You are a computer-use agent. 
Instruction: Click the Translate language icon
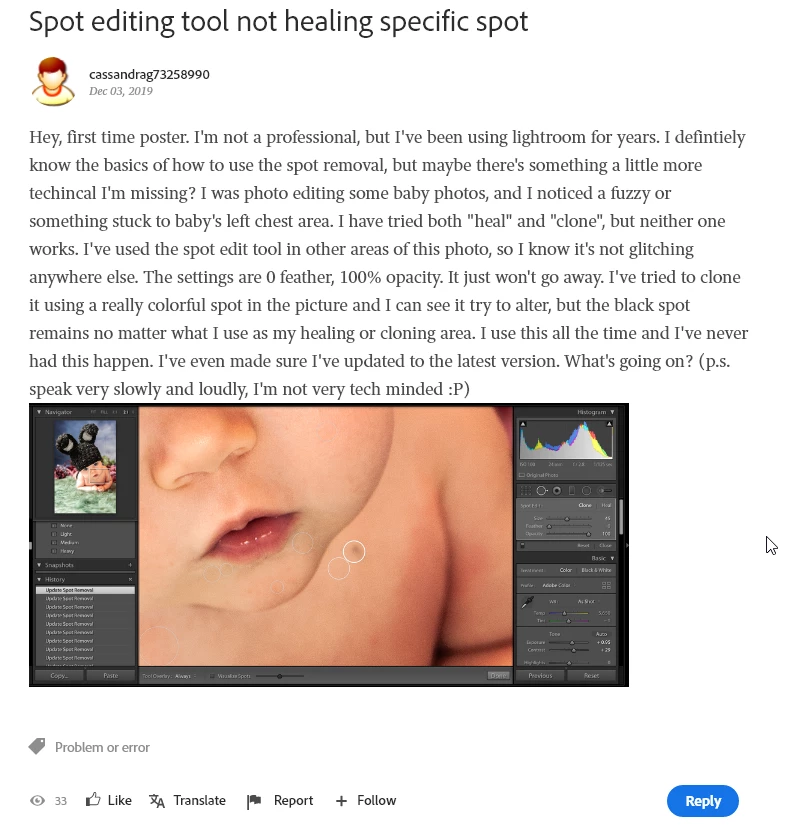point(156,801)
